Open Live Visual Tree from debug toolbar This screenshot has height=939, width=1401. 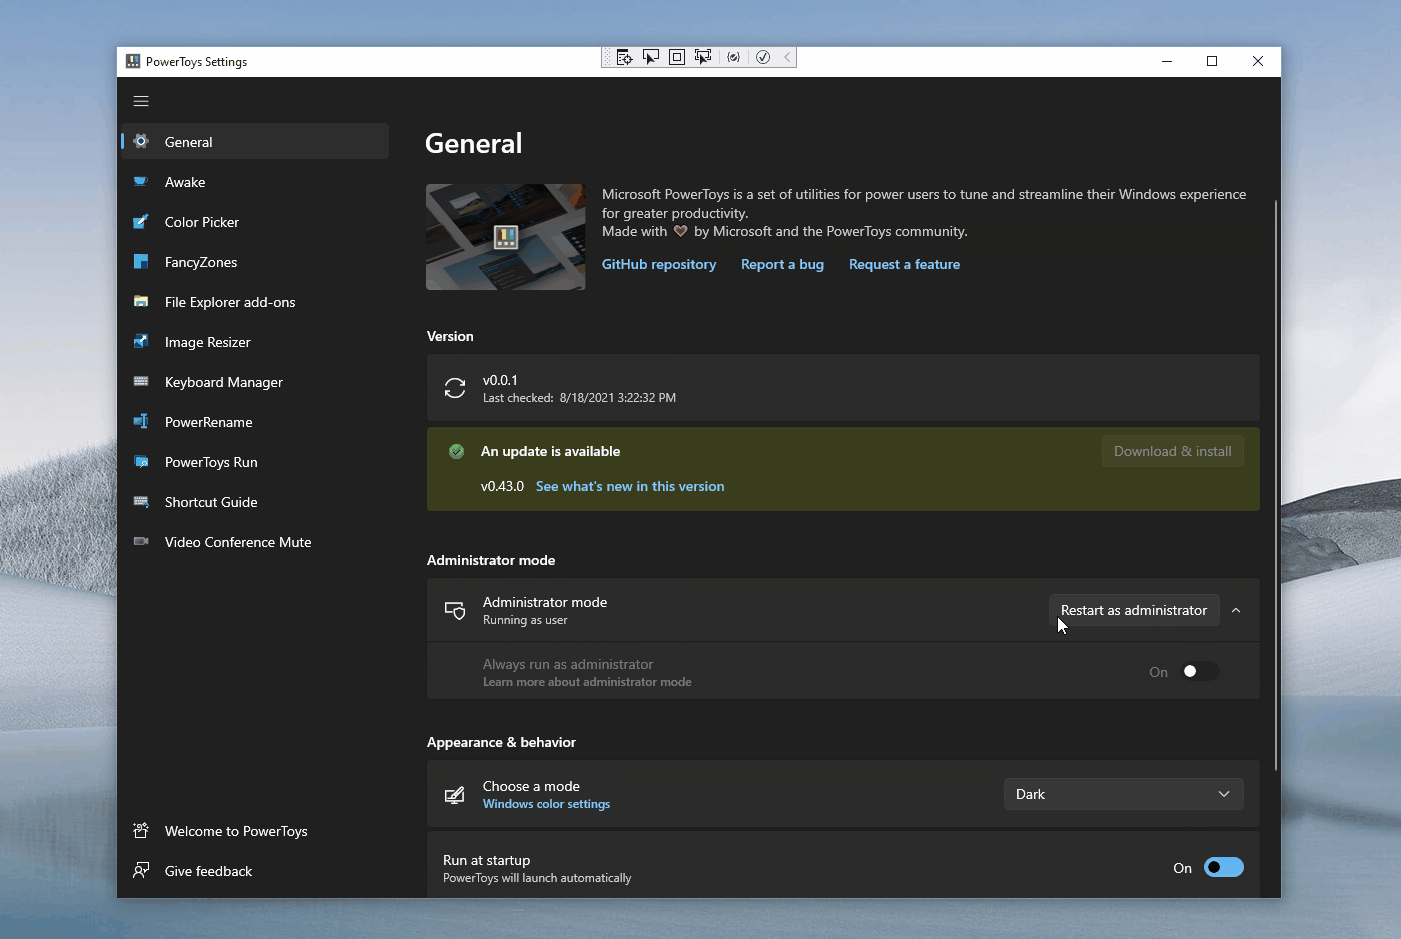[x=624, y=57]
